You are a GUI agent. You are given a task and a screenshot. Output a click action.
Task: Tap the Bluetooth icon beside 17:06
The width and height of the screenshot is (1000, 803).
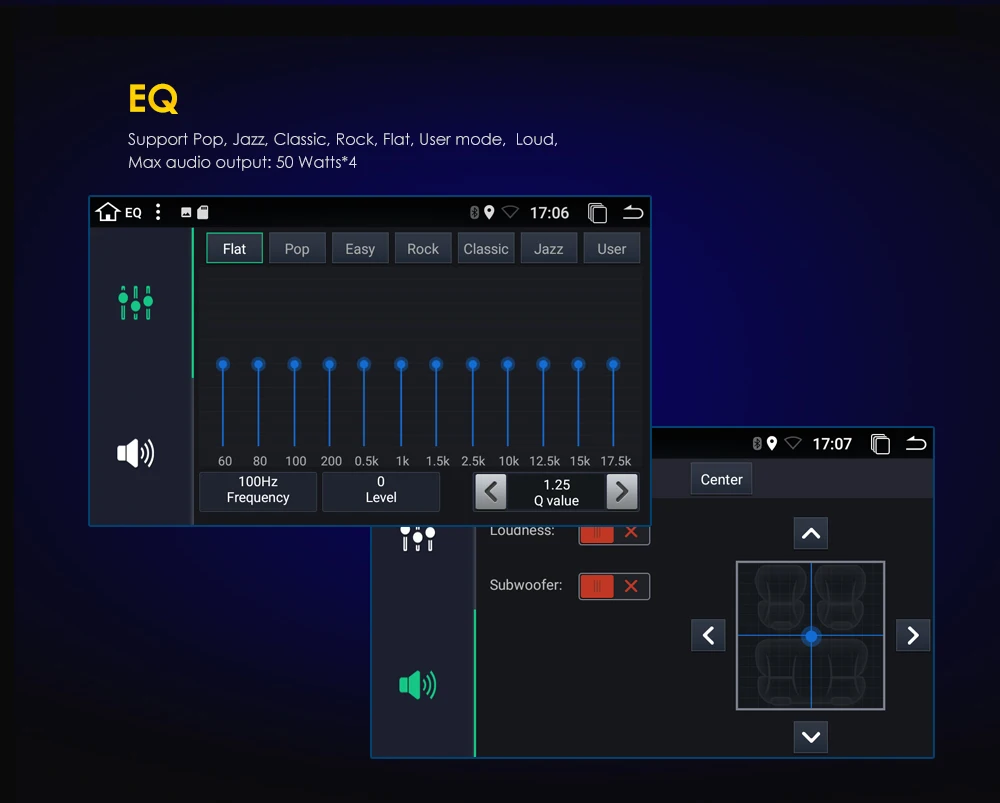point(474,212)
